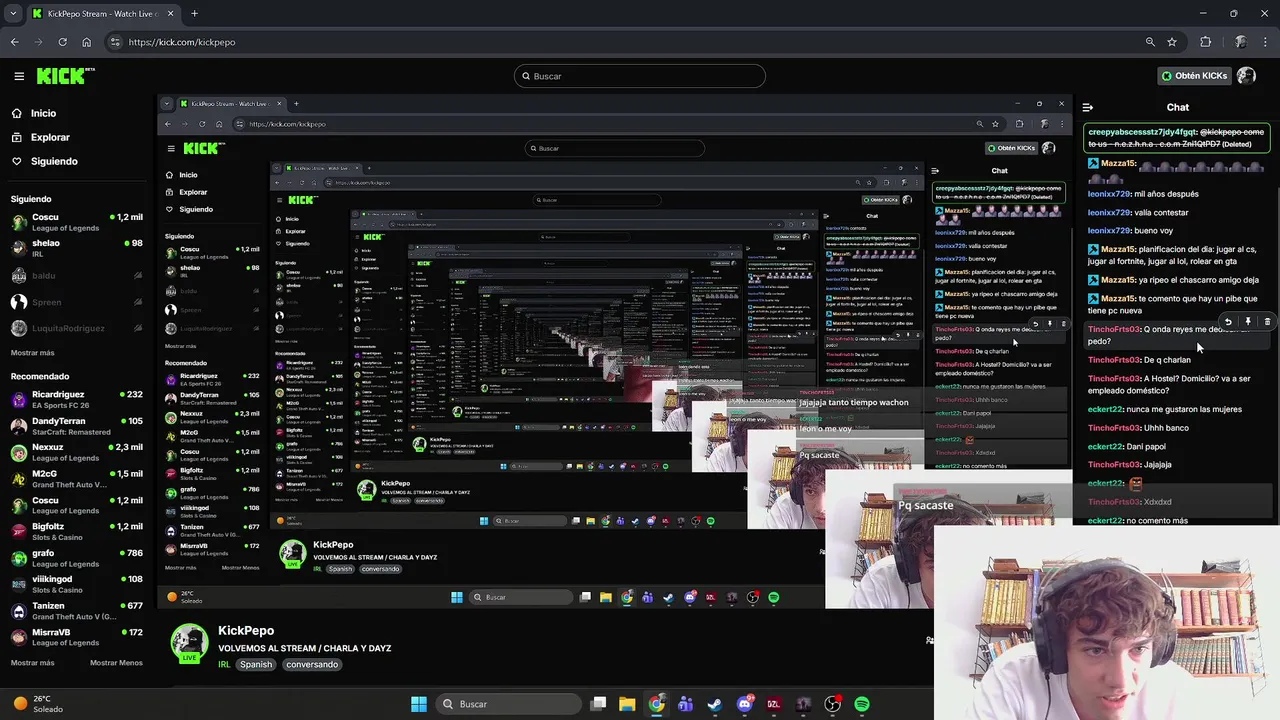Screen dimensions: 1280x720
Task: Open the browser extensions puzzle icon
Action: 1205,42
